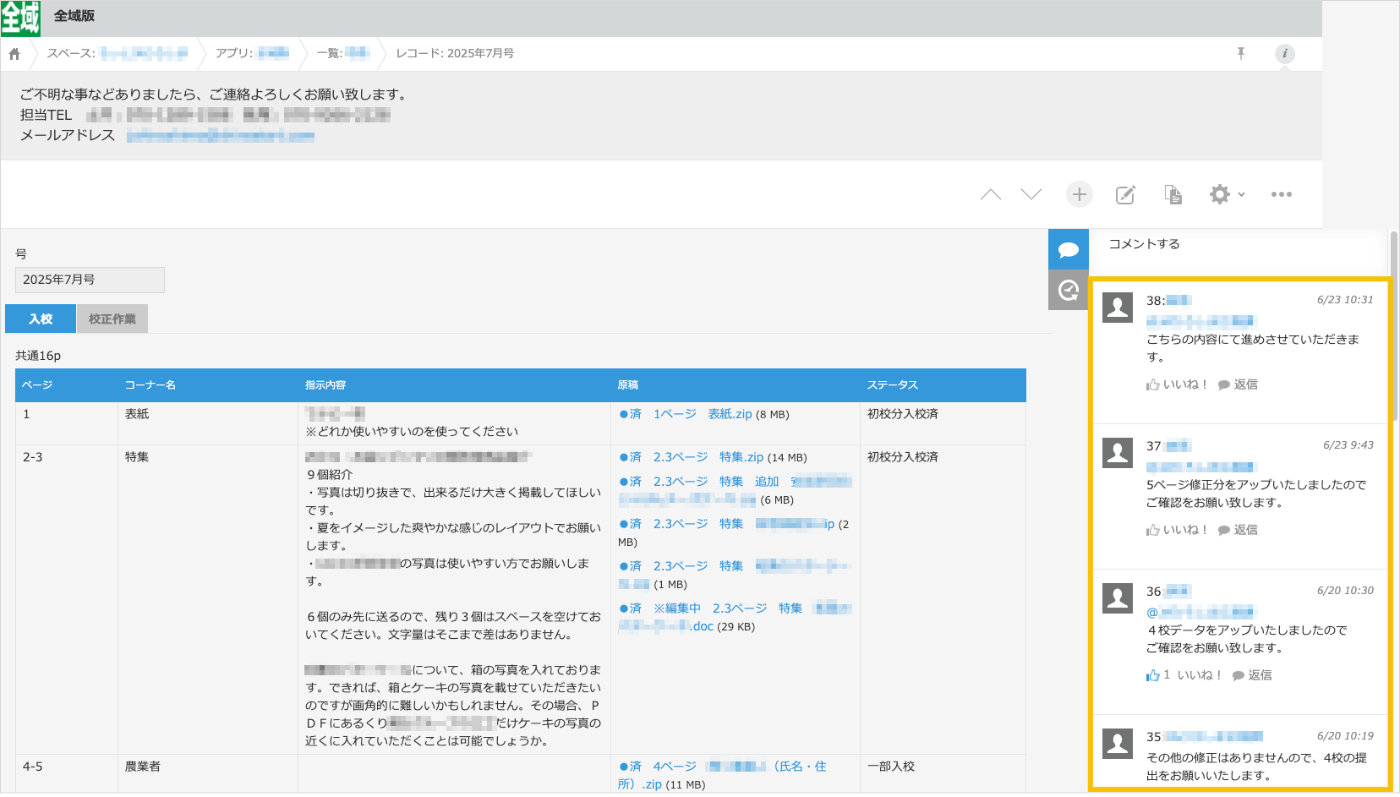
Task: Open the info icon in header
Action: click(1285, 54)
